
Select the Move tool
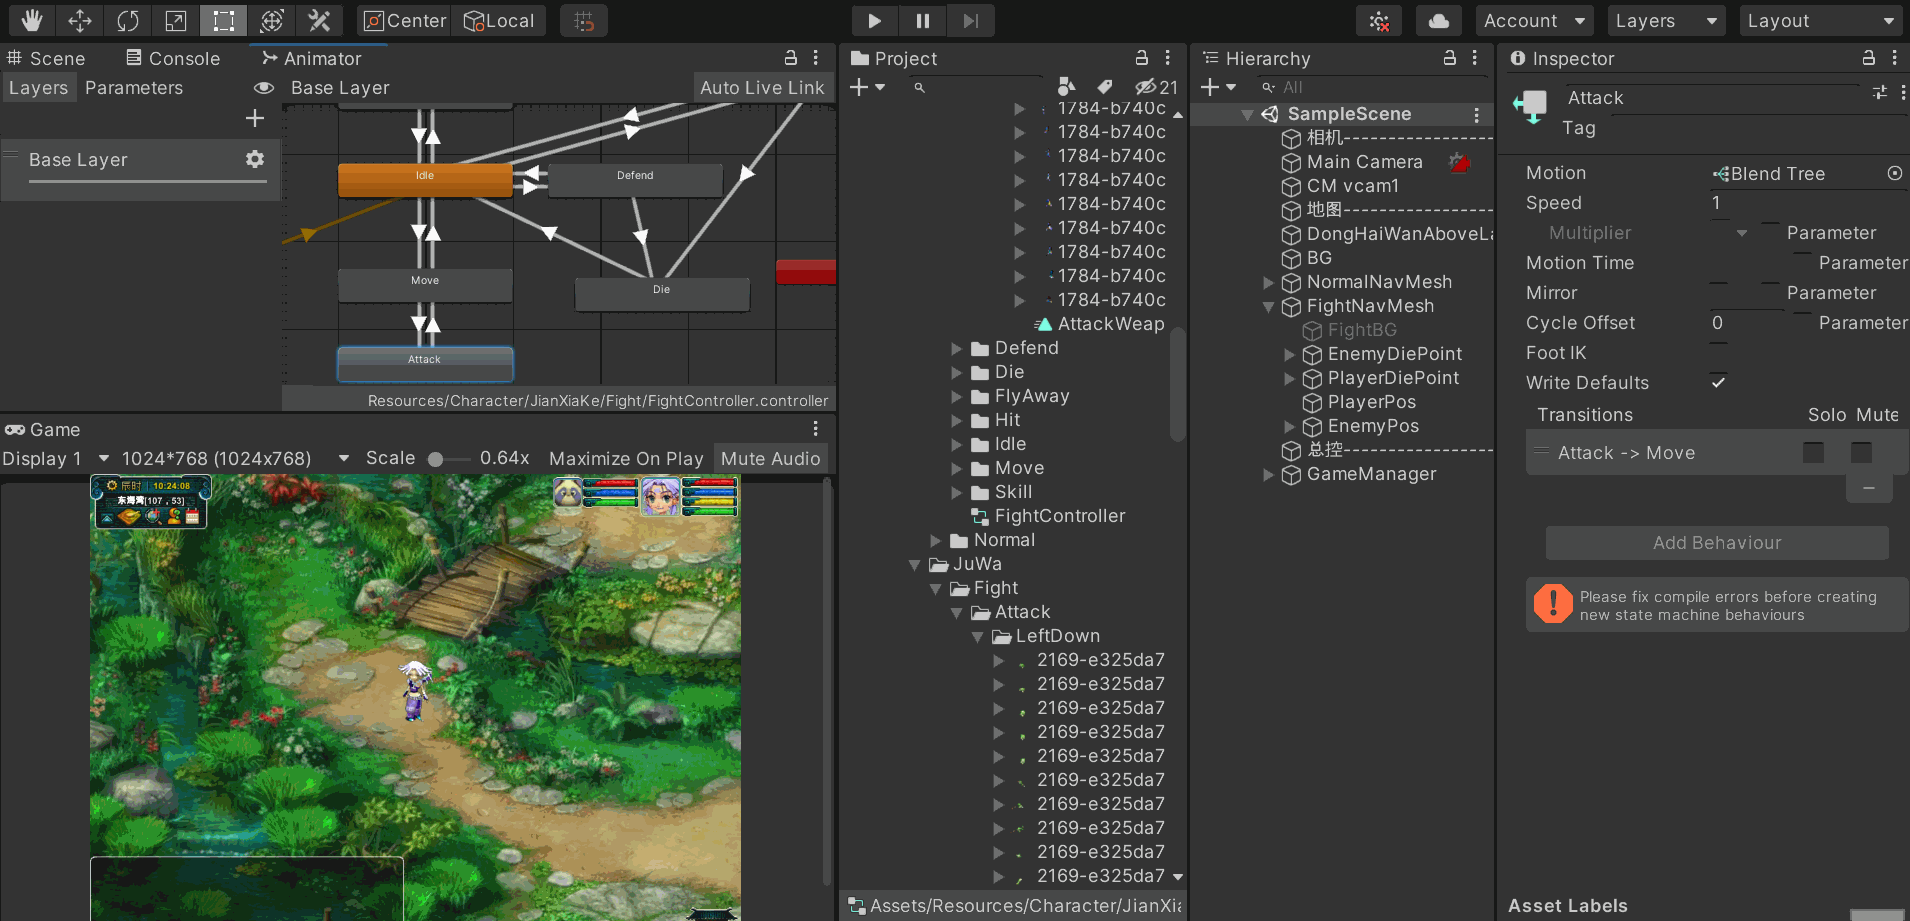click(79, 20)
